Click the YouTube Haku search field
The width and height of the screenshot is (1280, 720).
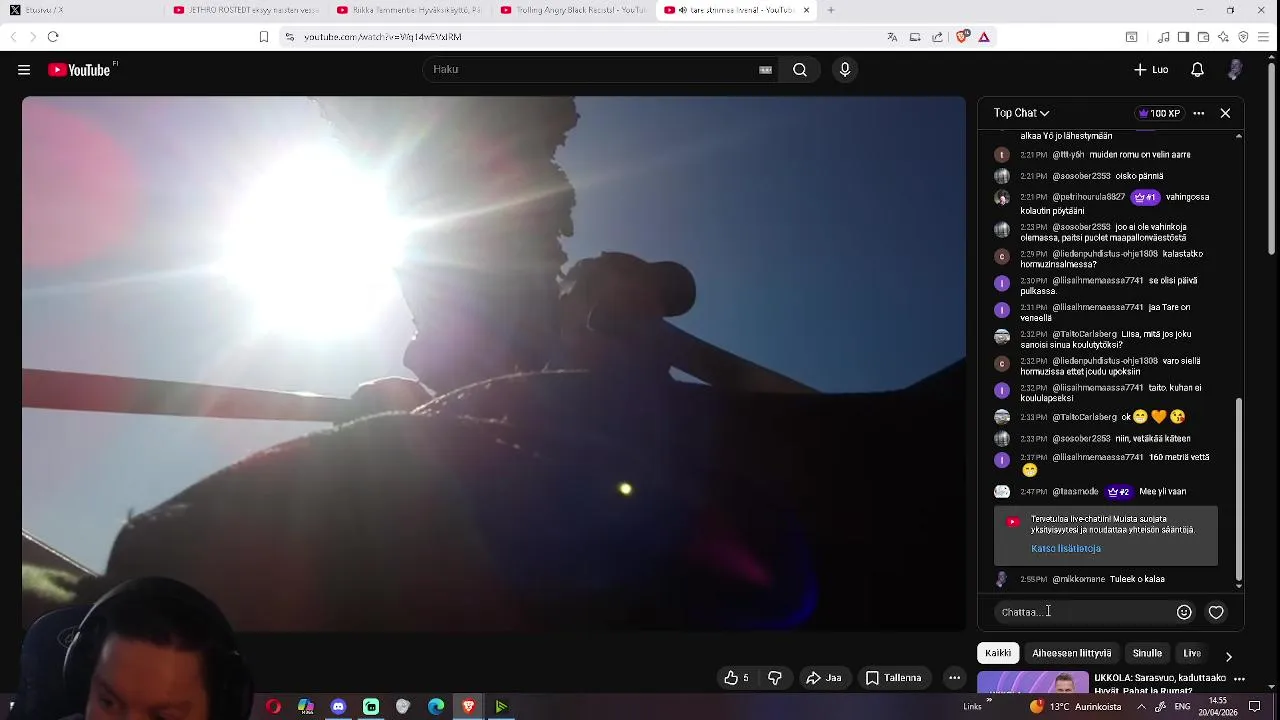(x=600, y=70)
